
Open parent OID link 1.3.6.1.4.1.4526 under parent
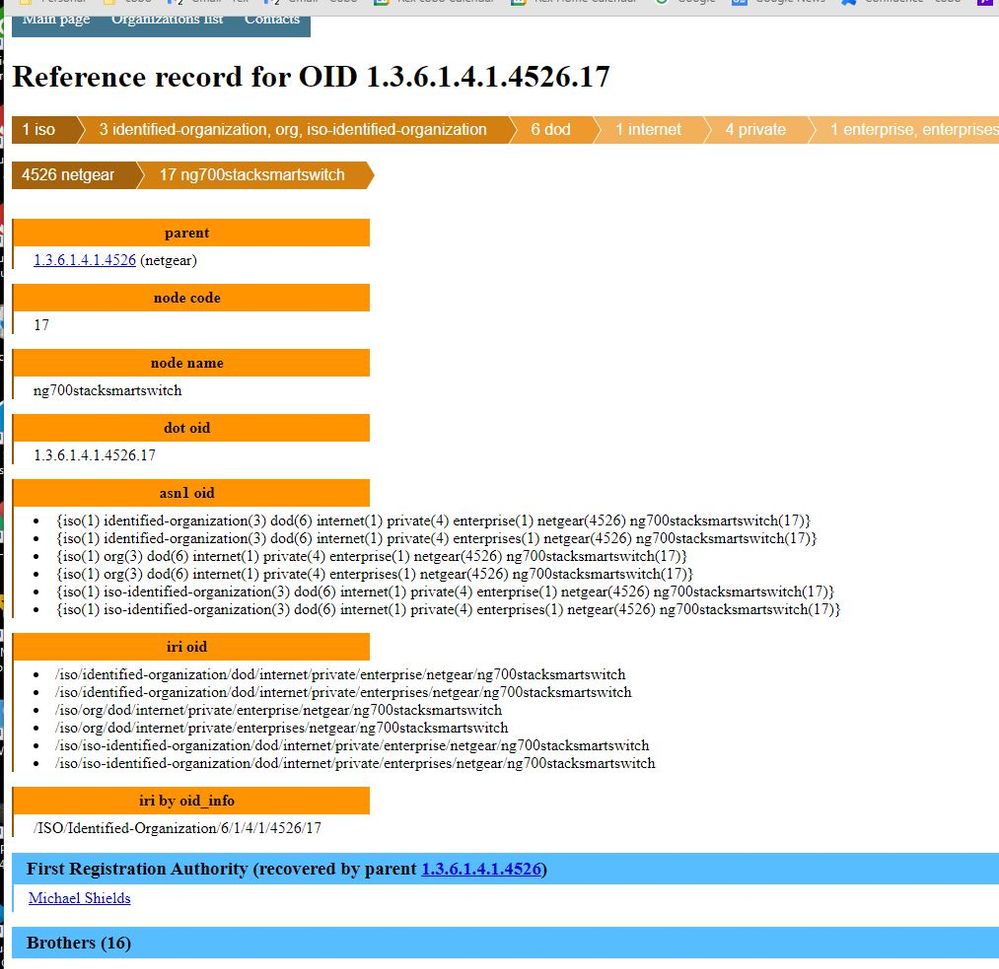[85, 260]
